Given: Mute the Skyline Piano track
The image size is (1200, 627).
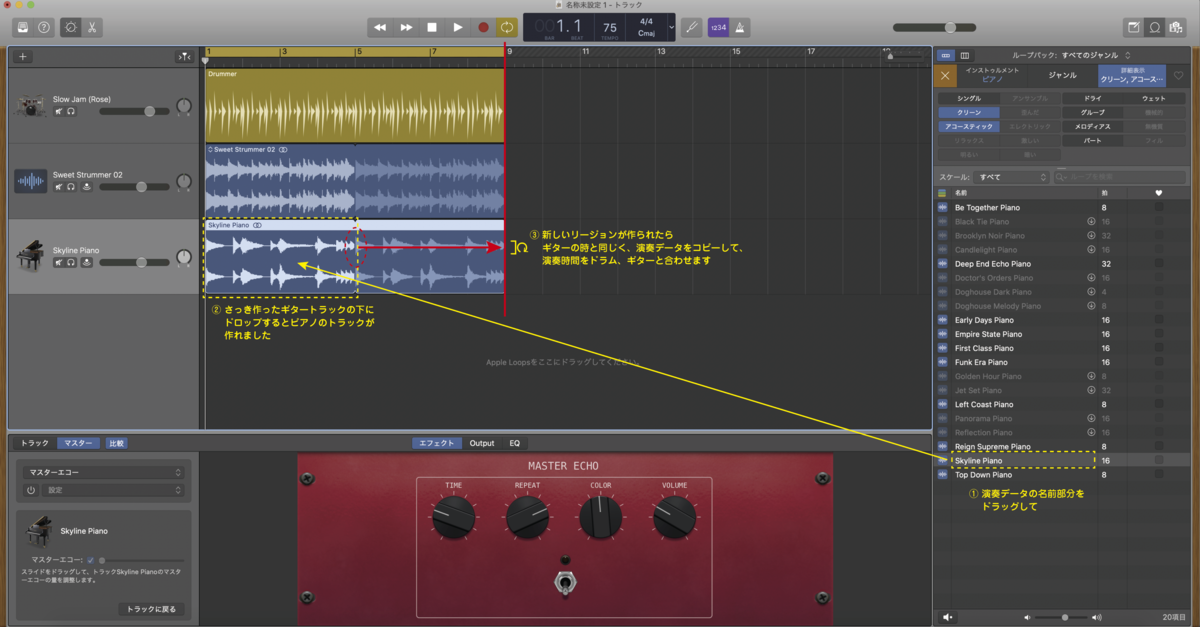Looking at the screenshot, I should [x=58, y=262].
